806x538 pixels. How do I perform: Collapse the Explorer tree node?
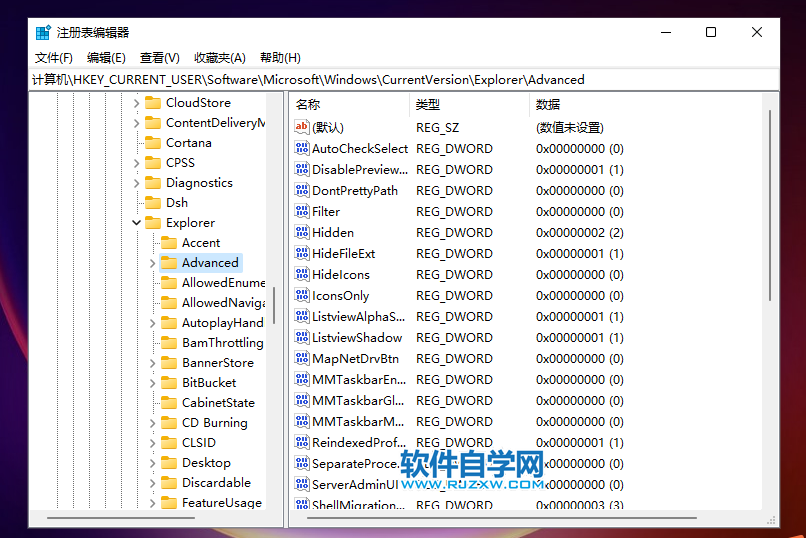pyautogui.click(x=136, y=223)
